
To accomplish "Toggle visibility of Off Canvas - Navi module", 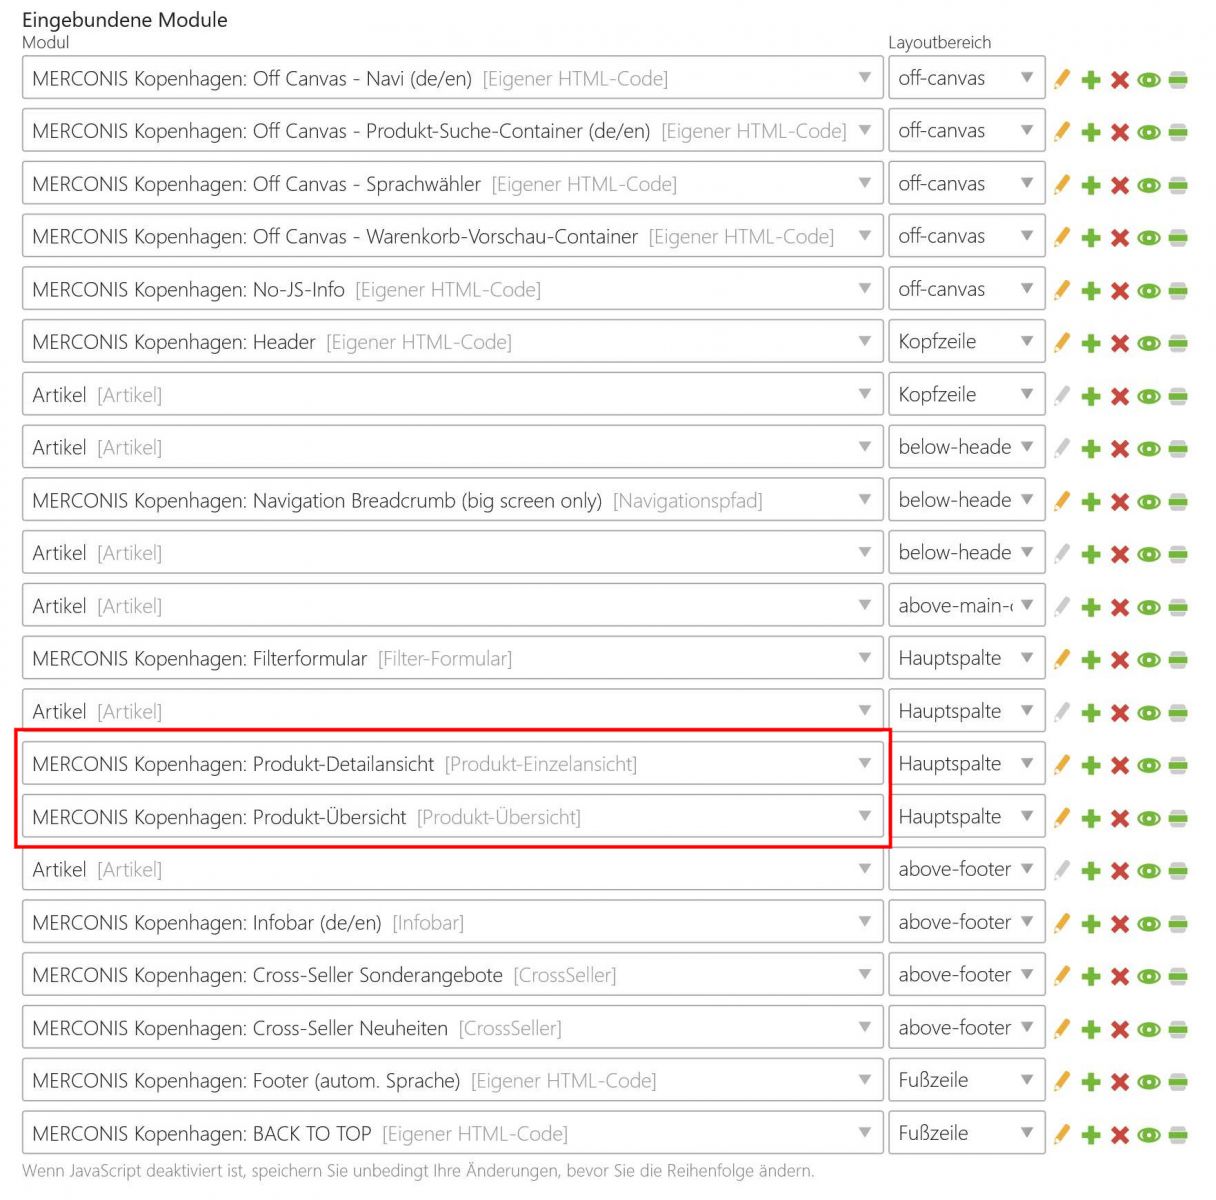I will point(1149,80).
